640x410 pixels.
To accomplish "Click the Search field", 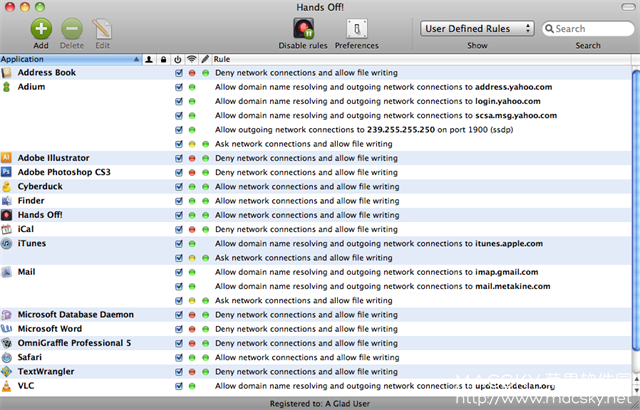I will [x=588, y=29].
